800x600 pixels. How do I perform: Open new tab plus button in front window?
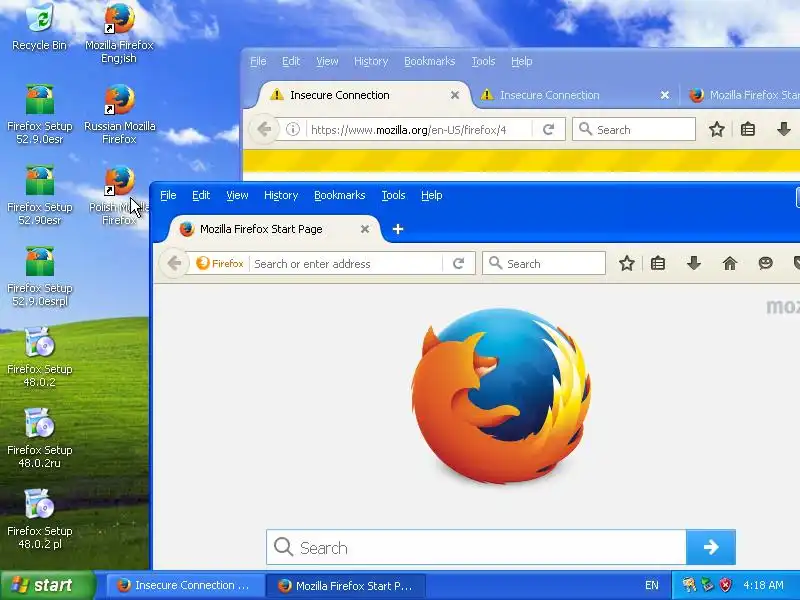click(x=398, y=230)
